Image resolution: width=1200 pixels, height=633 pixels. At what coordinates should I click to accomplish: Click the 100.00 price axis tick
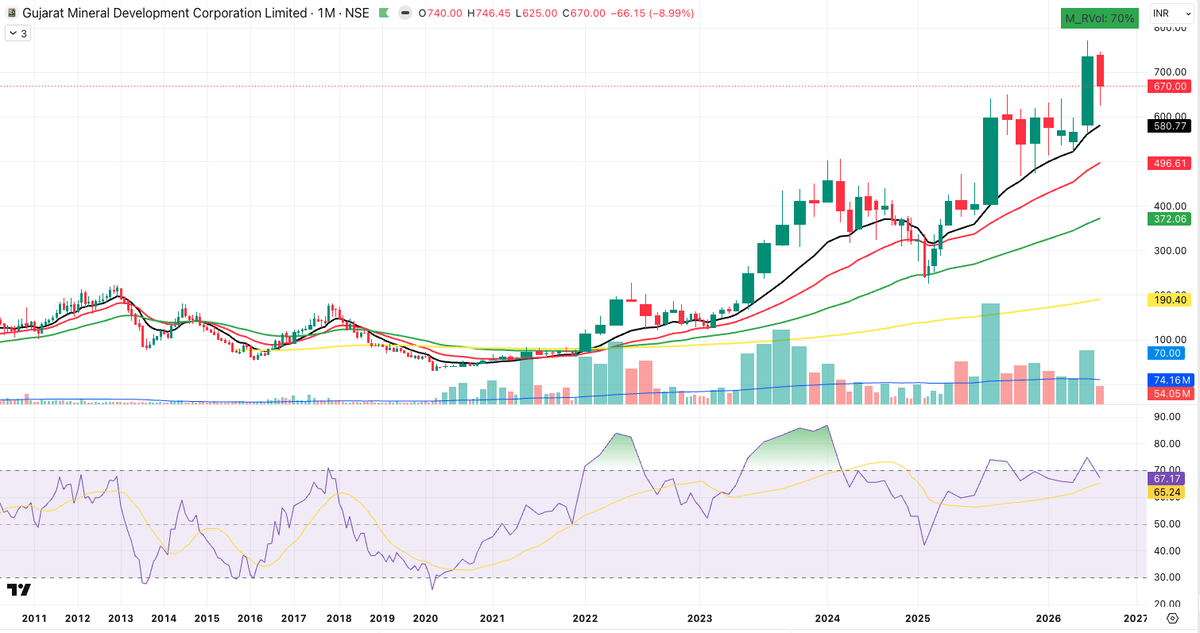click(x=1169, y=340)
